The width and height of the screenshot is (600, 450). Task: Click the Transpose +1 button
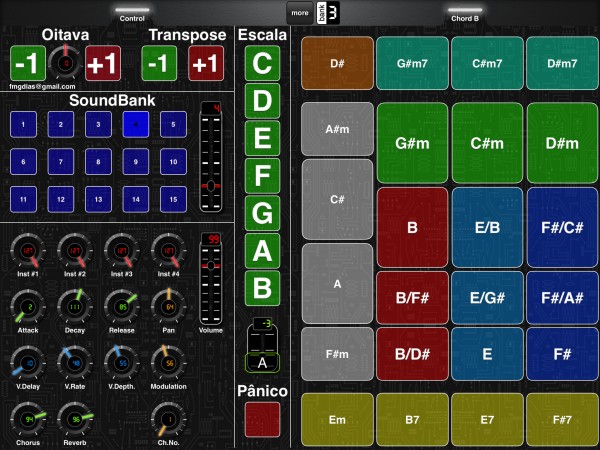[x=206, y=63]
